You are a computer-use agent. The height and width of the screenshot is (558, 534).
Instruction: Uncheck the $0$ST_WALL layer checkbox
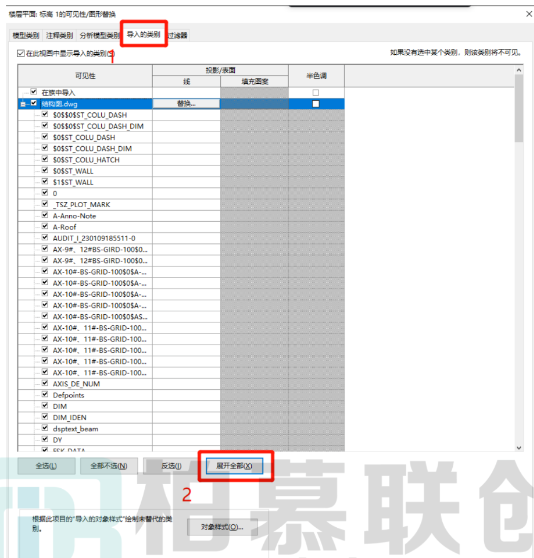(x=45, y=170)
